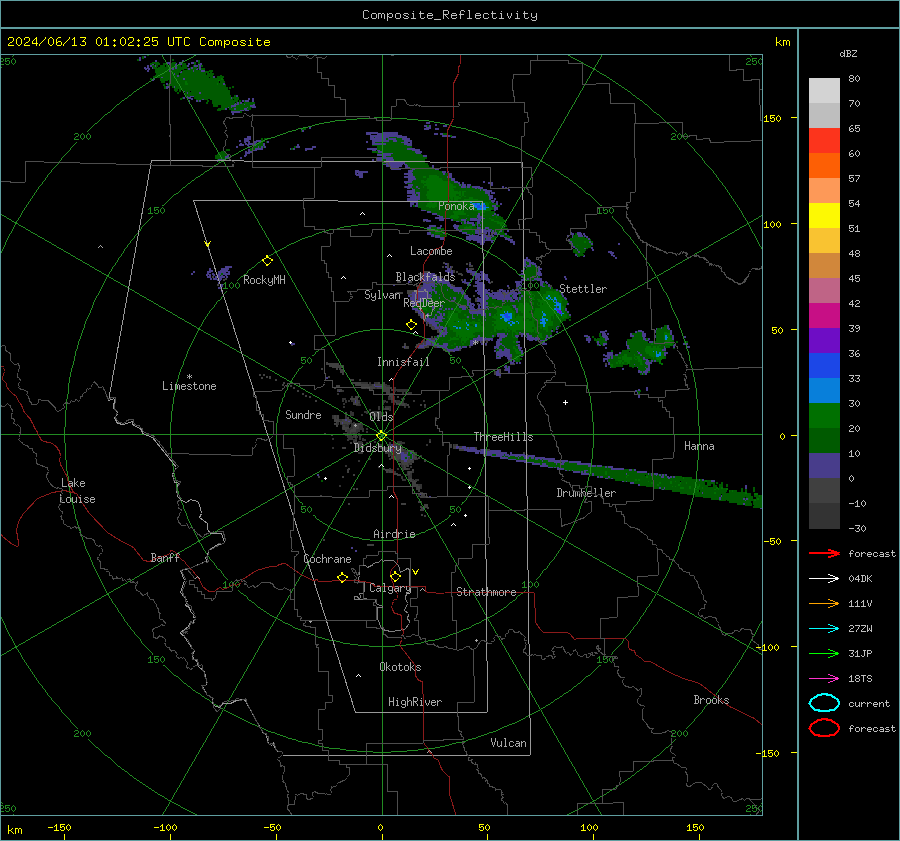
Task: Select the 80 dBZ color swatch
Action: coord(824,90)
